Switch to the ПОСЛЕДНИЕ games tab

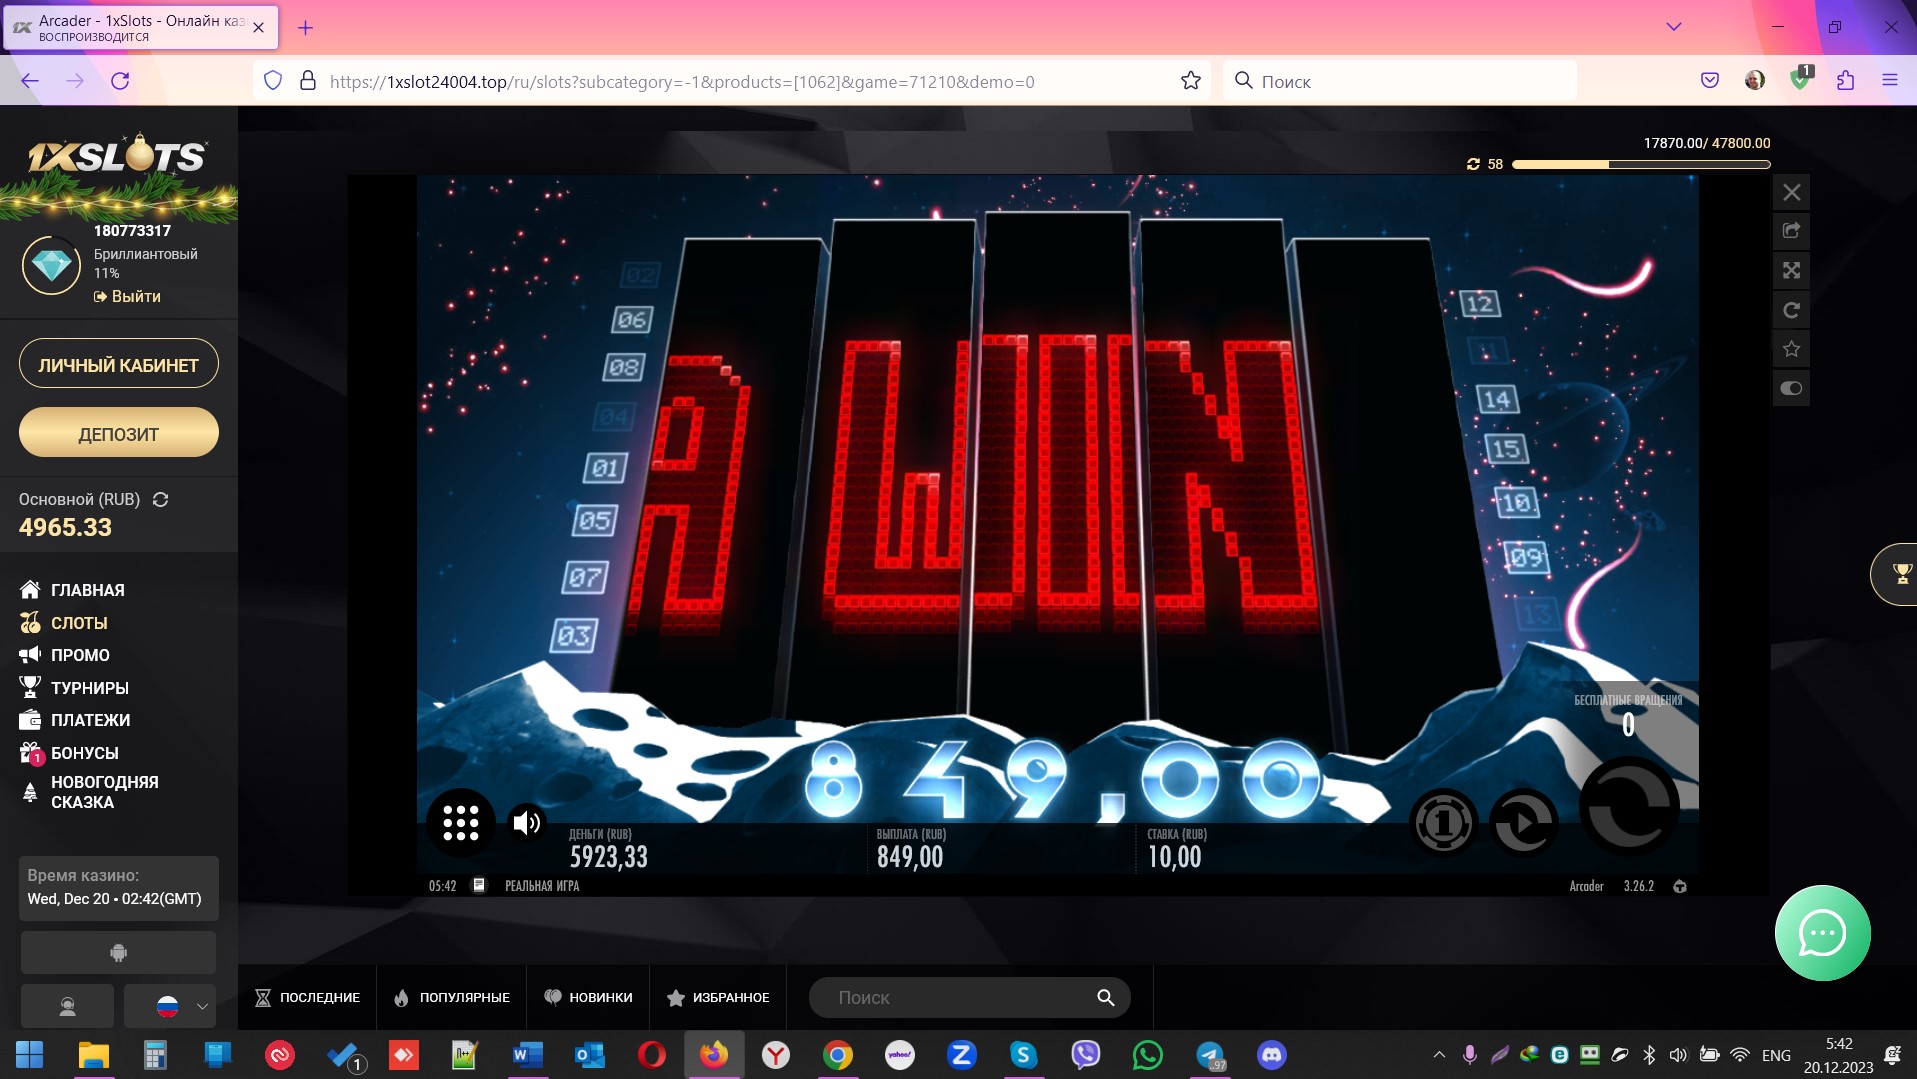[307, 998]
